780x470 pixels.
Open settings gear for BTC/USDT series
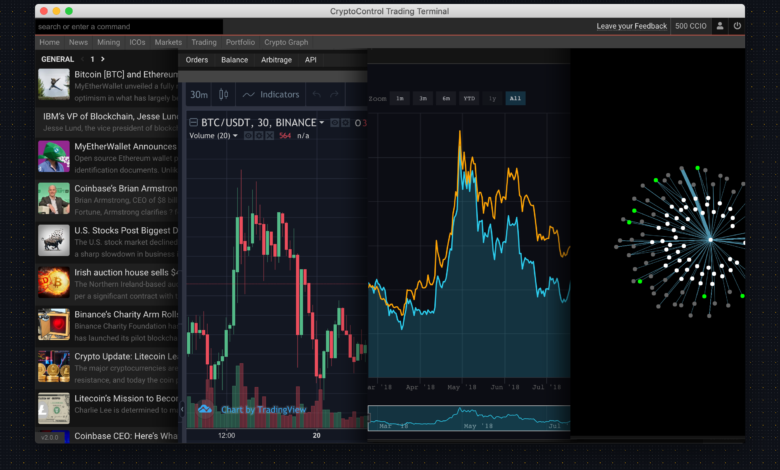[x=345, y=122]
